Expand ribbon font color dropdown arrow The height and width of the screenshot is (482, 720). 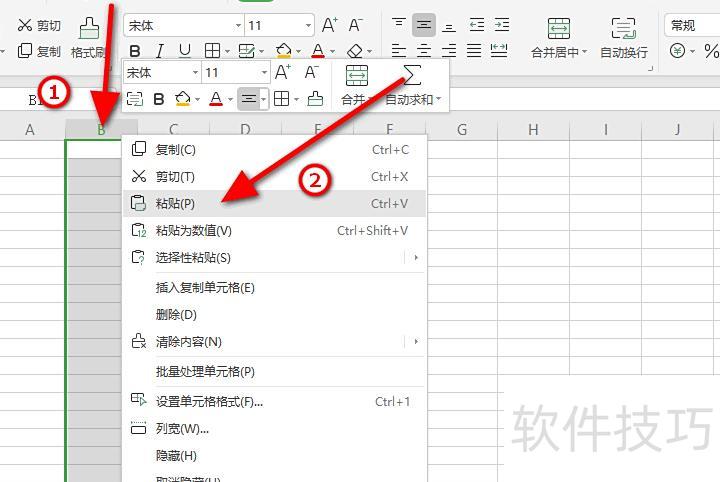point(332,51)
